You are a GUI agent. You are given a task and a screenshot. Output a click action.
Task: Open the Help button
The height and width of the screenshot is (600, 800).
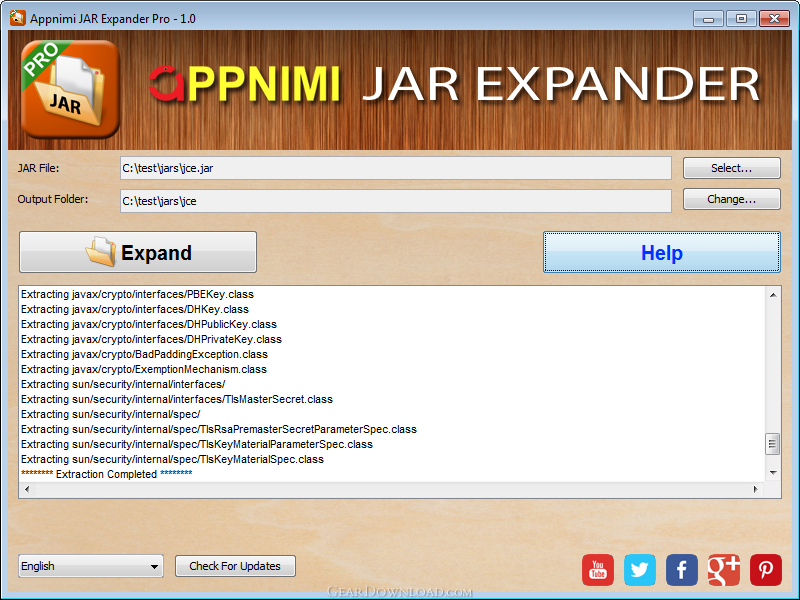tap(662, 252)
